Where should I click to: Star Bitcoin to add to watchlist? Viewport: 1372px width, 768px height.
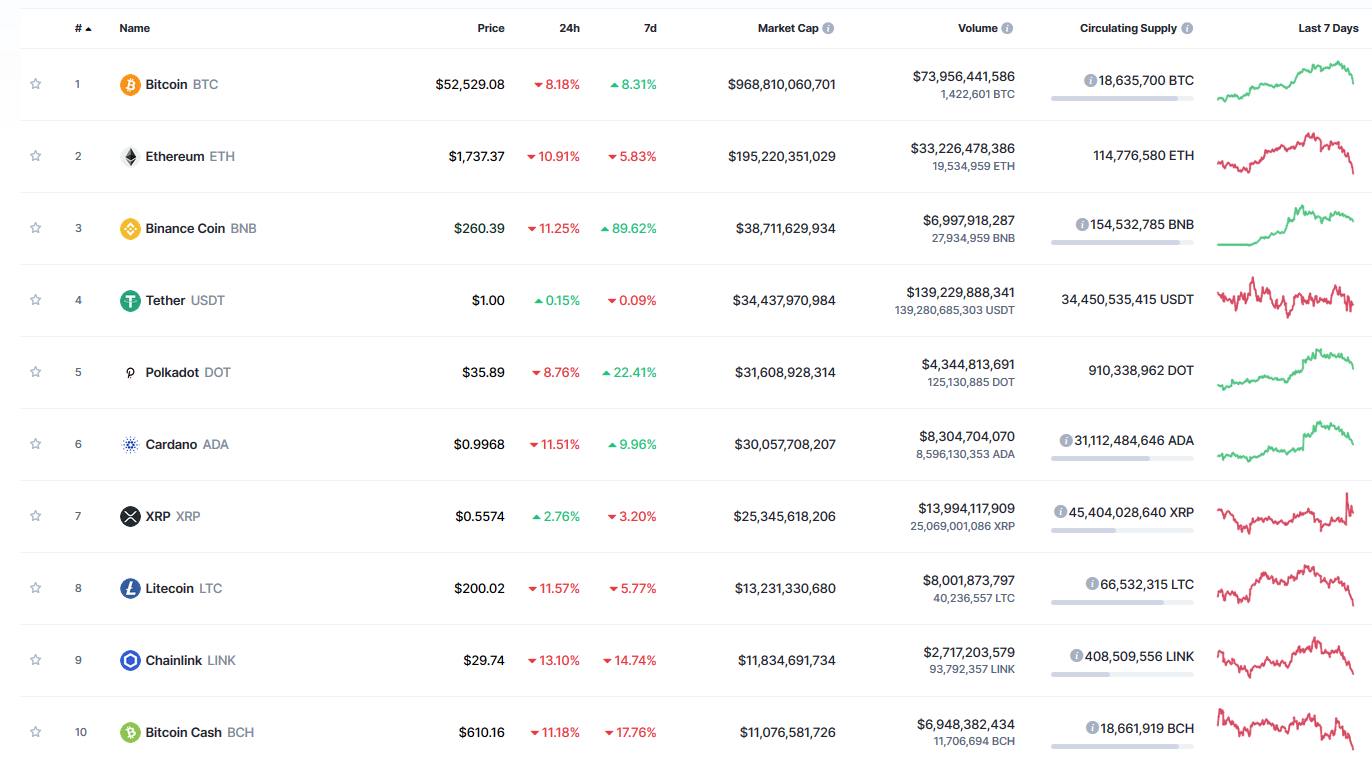(36, 84)
